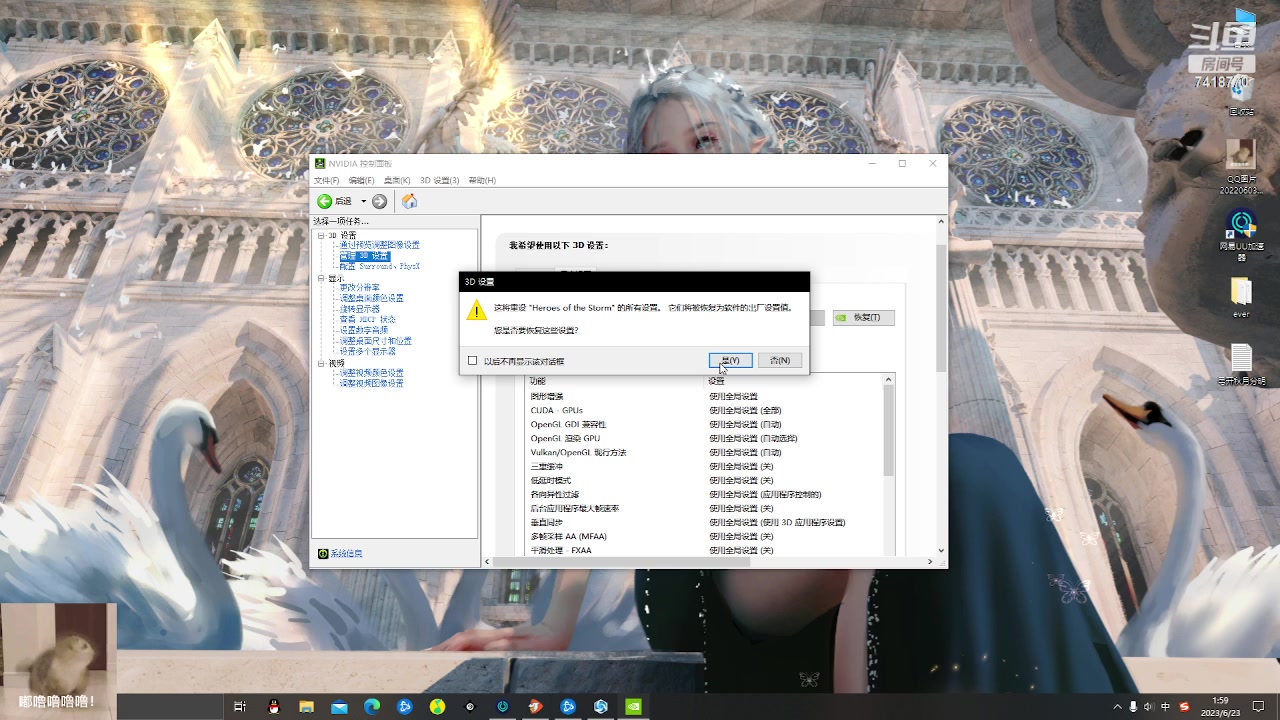Select the Vulkan/OpenGL 现行方法 row
The height and width of the screenshot is (720, 1280).
(705, 452)
